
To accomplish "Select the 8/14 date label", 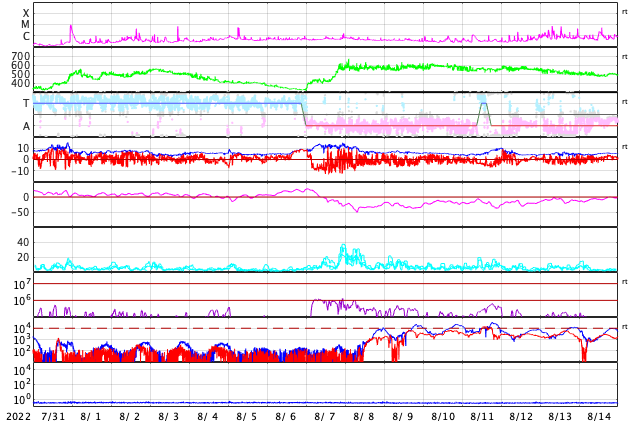I will (x=599, y=417).
